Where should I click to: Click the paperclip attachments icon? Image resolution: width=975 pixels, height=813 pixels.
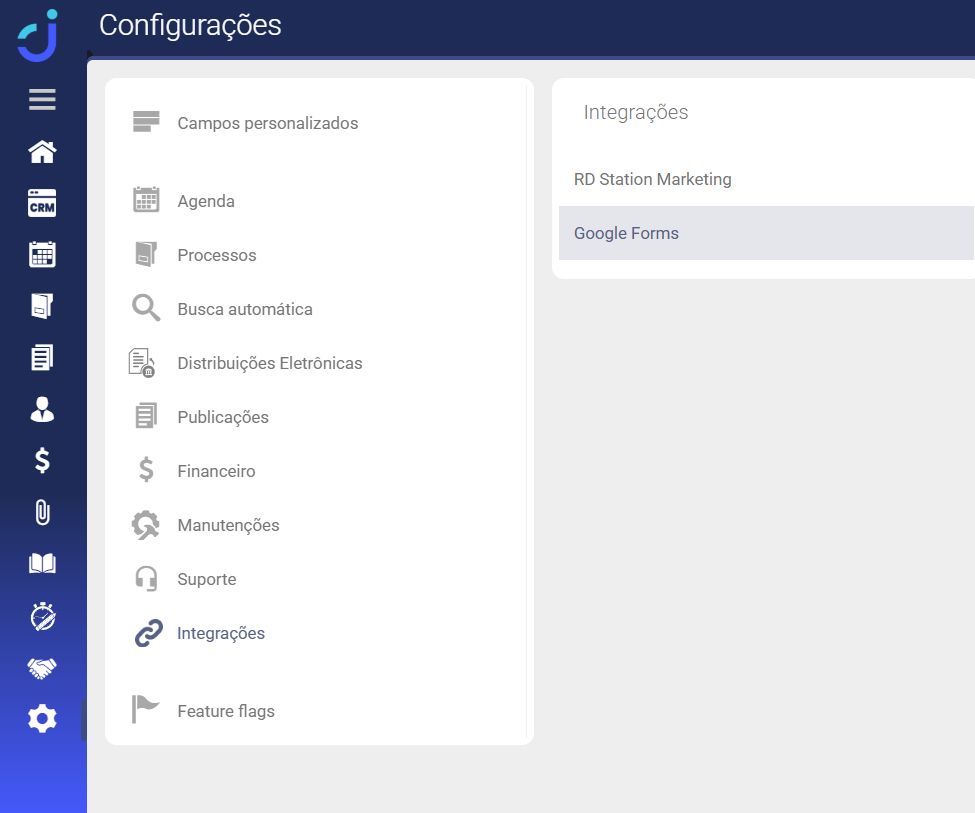click(x=42, y=512)
